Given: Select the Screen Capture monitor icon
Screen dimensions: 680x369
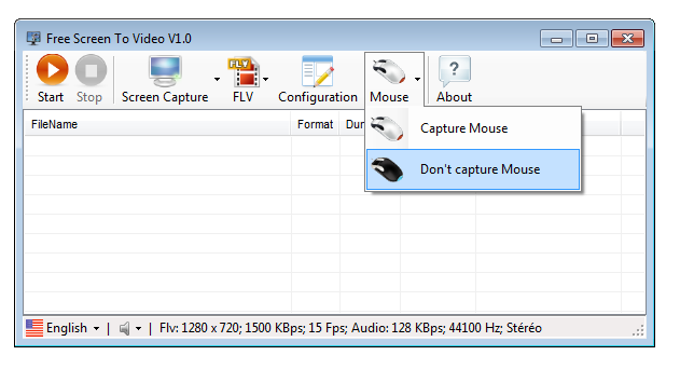Looking at the screenshot, I should 165,72.
